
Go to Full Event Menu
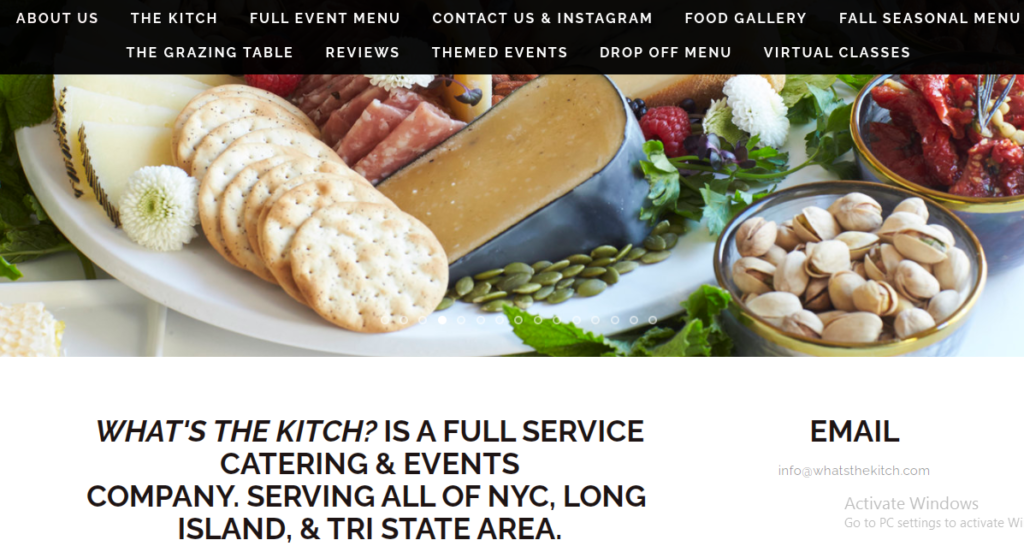coord(325,18)
